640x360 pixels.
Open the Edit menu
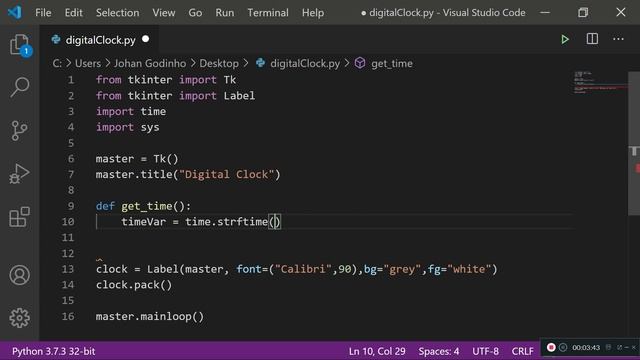click(x=73, y=13)
